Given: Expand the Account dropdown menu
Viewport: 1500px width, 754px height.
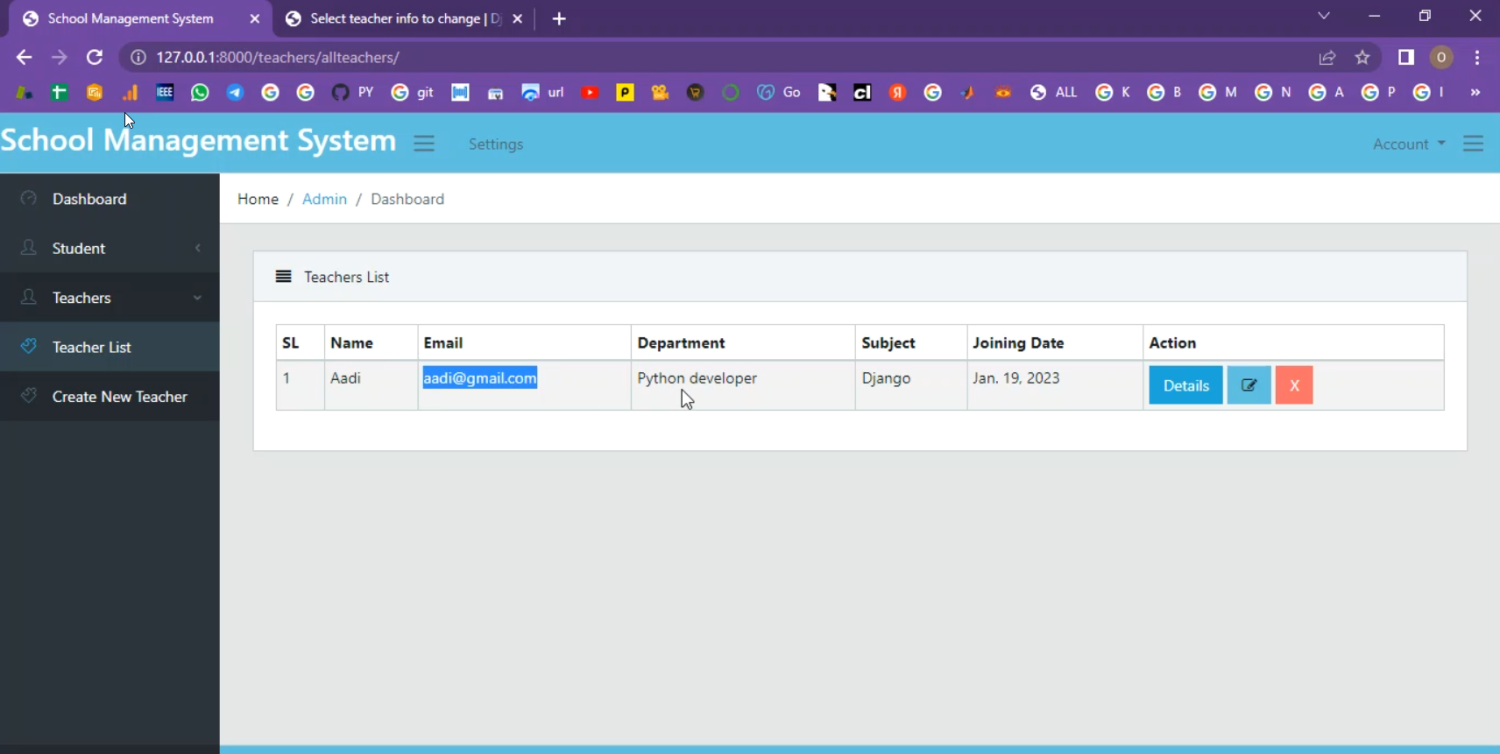Looking at the screenshot, I should click(1408, 144).
